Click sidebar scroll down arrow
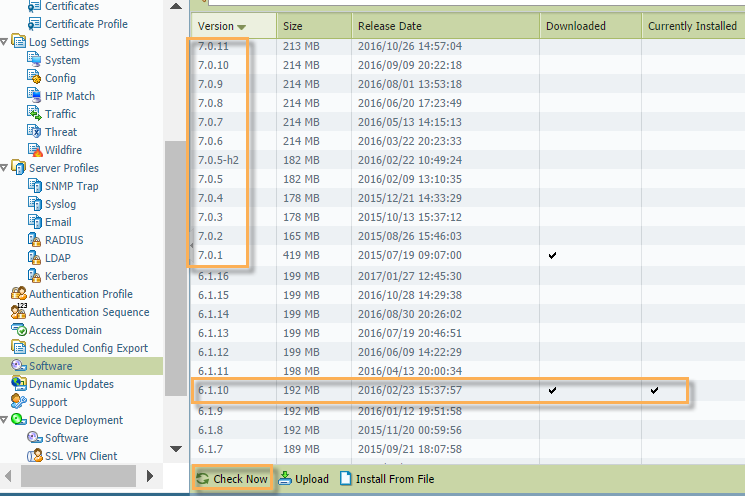This screenshot has height=496, width=745. click(176, 448)
